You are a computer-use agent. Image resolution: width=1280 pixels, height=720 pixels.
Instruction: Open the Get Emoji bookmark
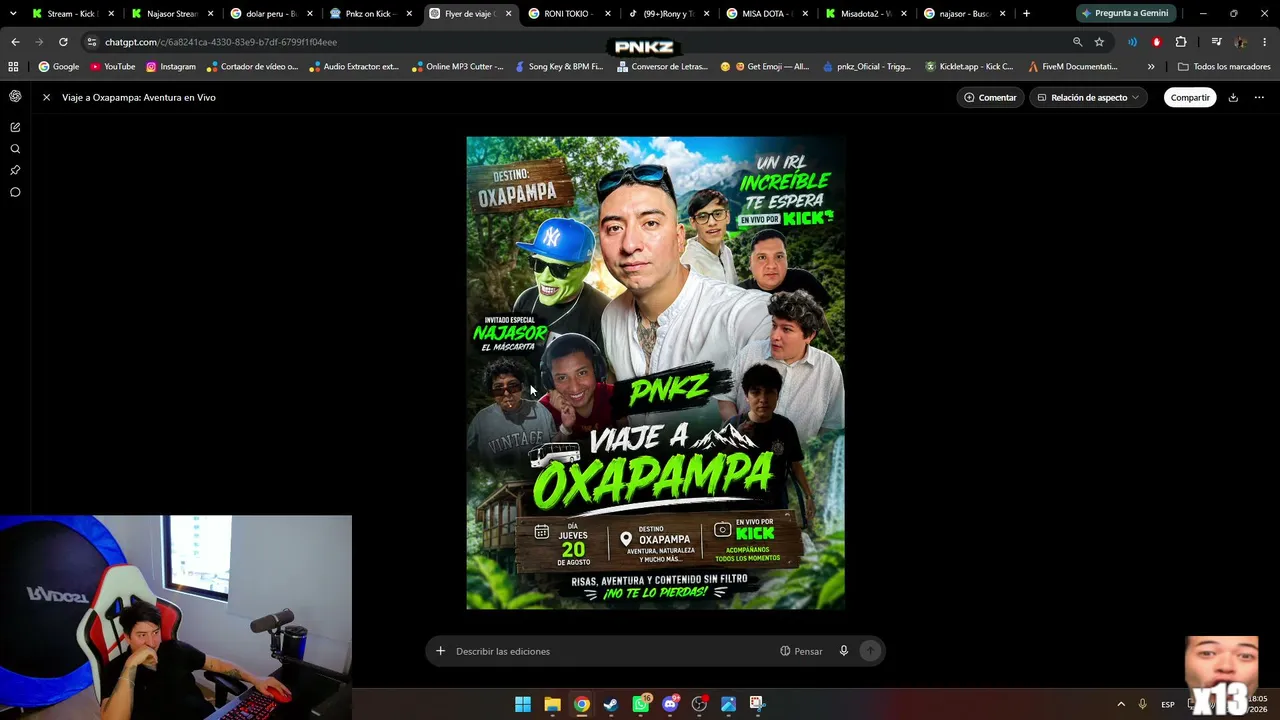pos(765,67)
